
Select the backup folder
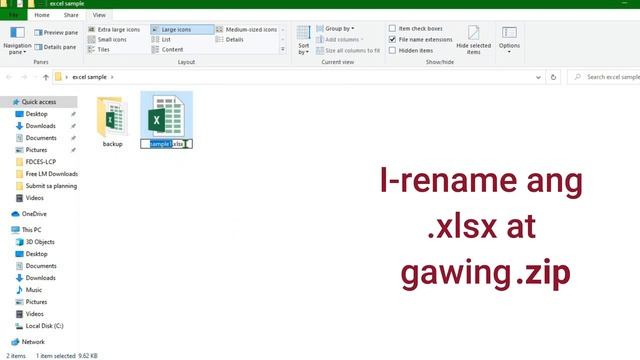click(112, 122)
